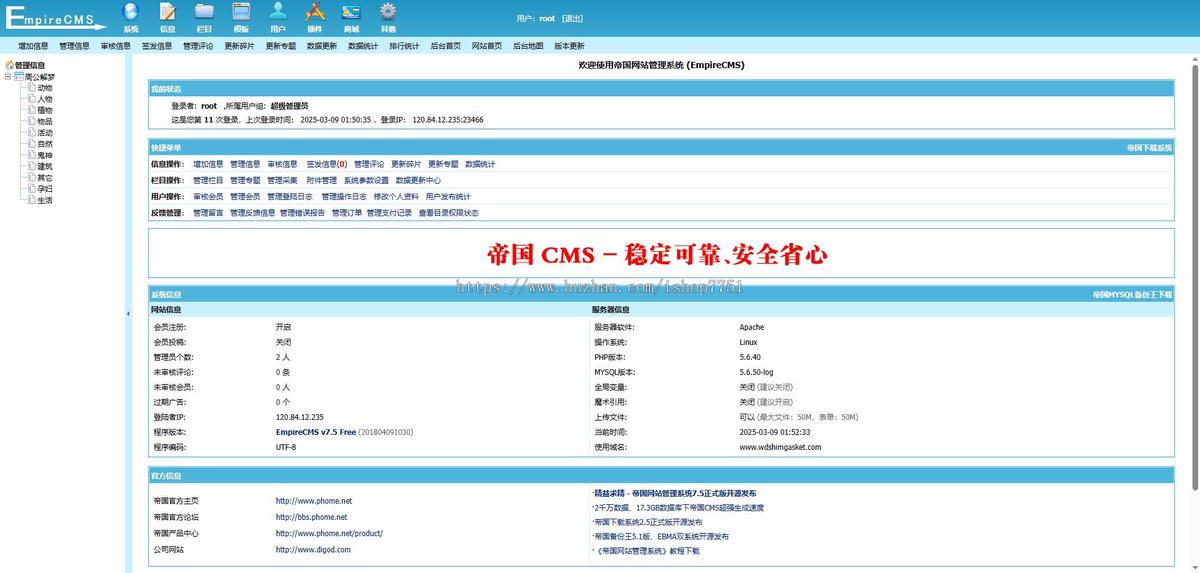The image size is (1200, 573).
Task: Open the 商城 (Shop) card icon
Action: click(x=351, y=12)
